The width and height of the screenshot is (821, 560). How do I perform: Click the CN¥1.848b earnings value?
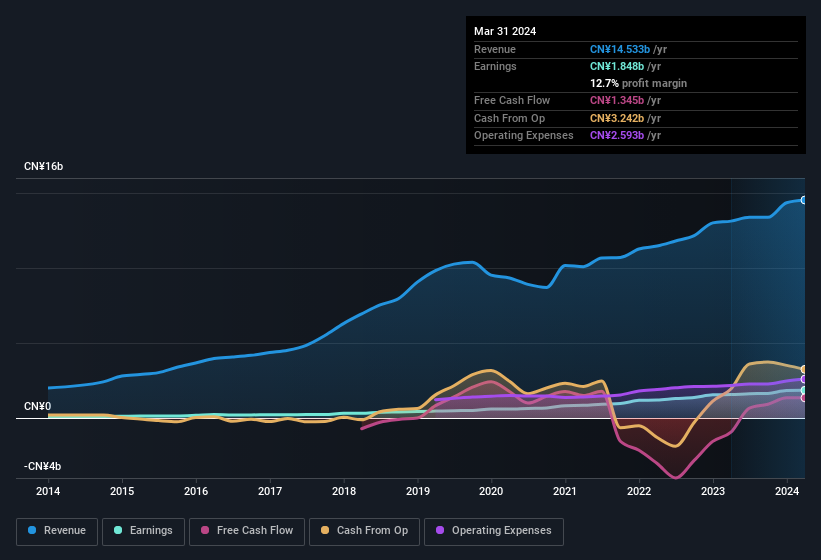[617, 66]
